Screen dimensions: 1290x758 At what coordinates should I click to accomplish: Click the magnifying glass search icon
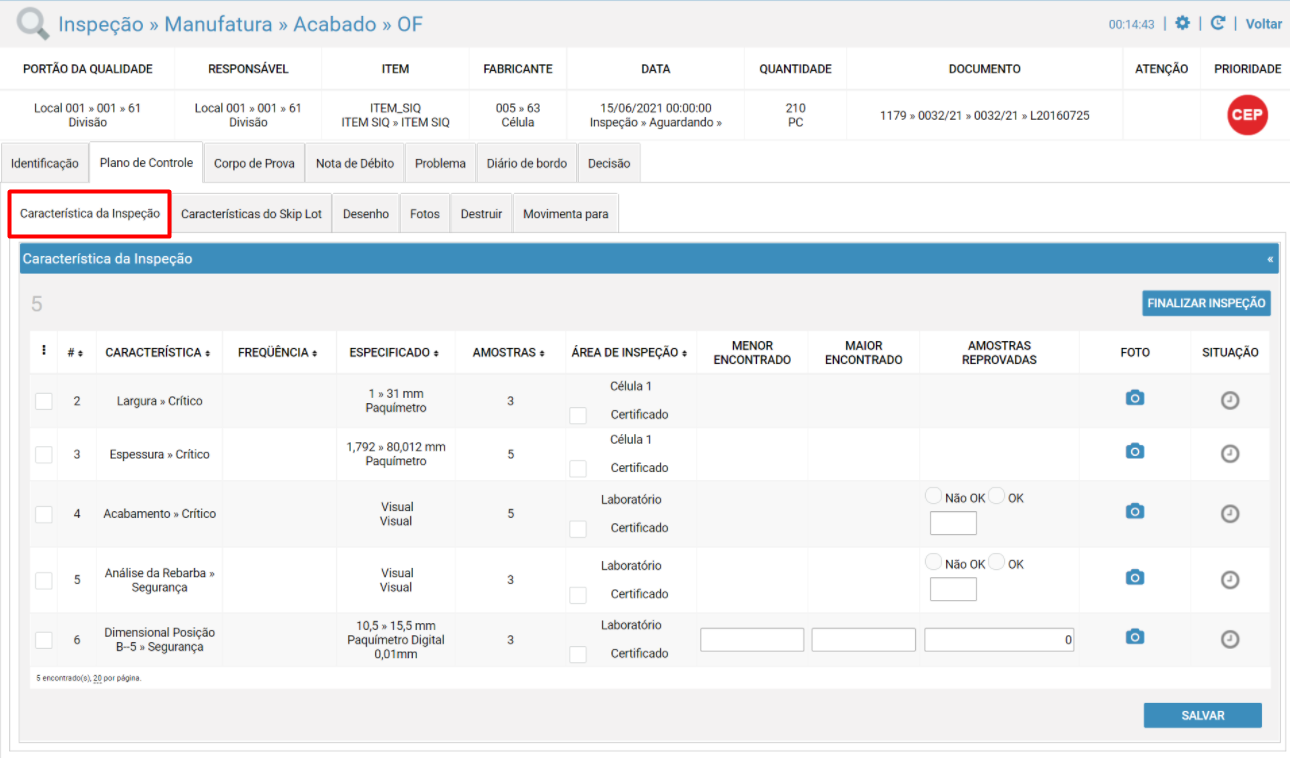point(33,23)
